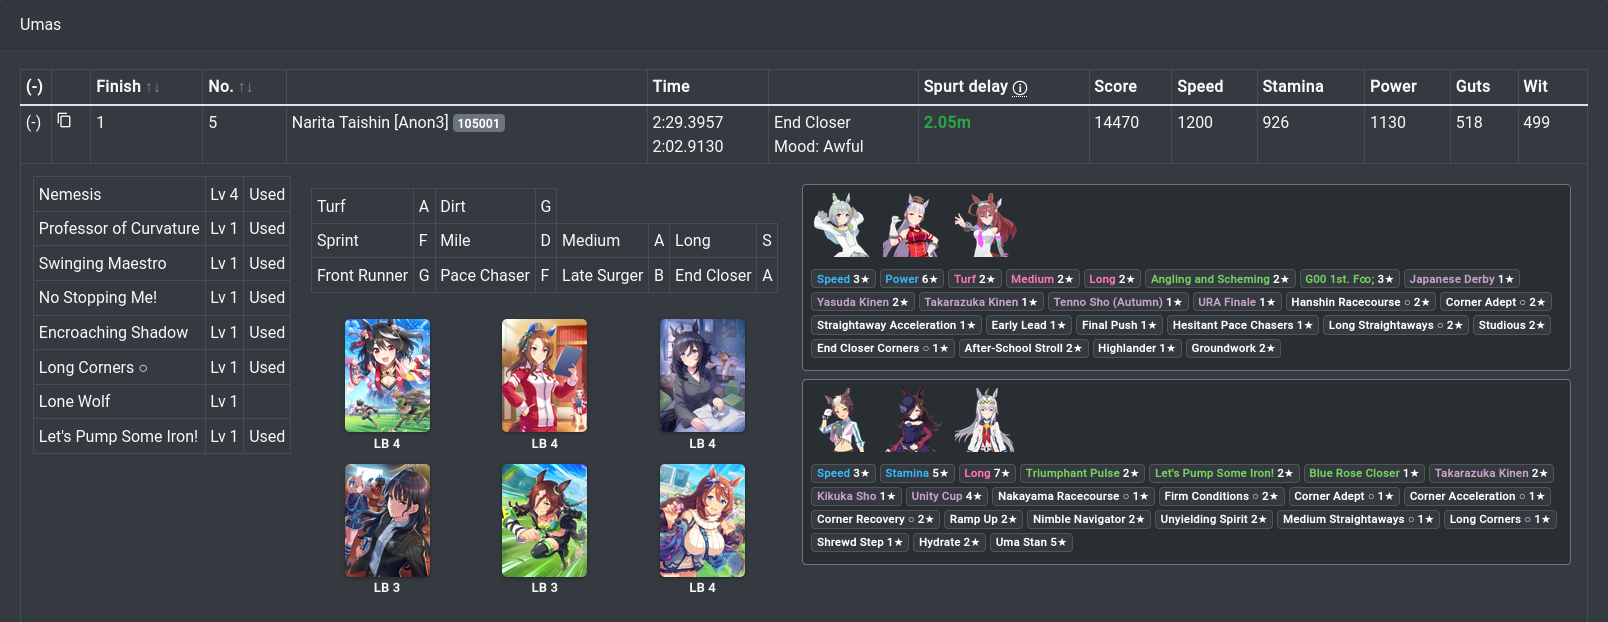Click the Late Surger aptitude cell
The image size is (1608, 622).
[602, 275]
